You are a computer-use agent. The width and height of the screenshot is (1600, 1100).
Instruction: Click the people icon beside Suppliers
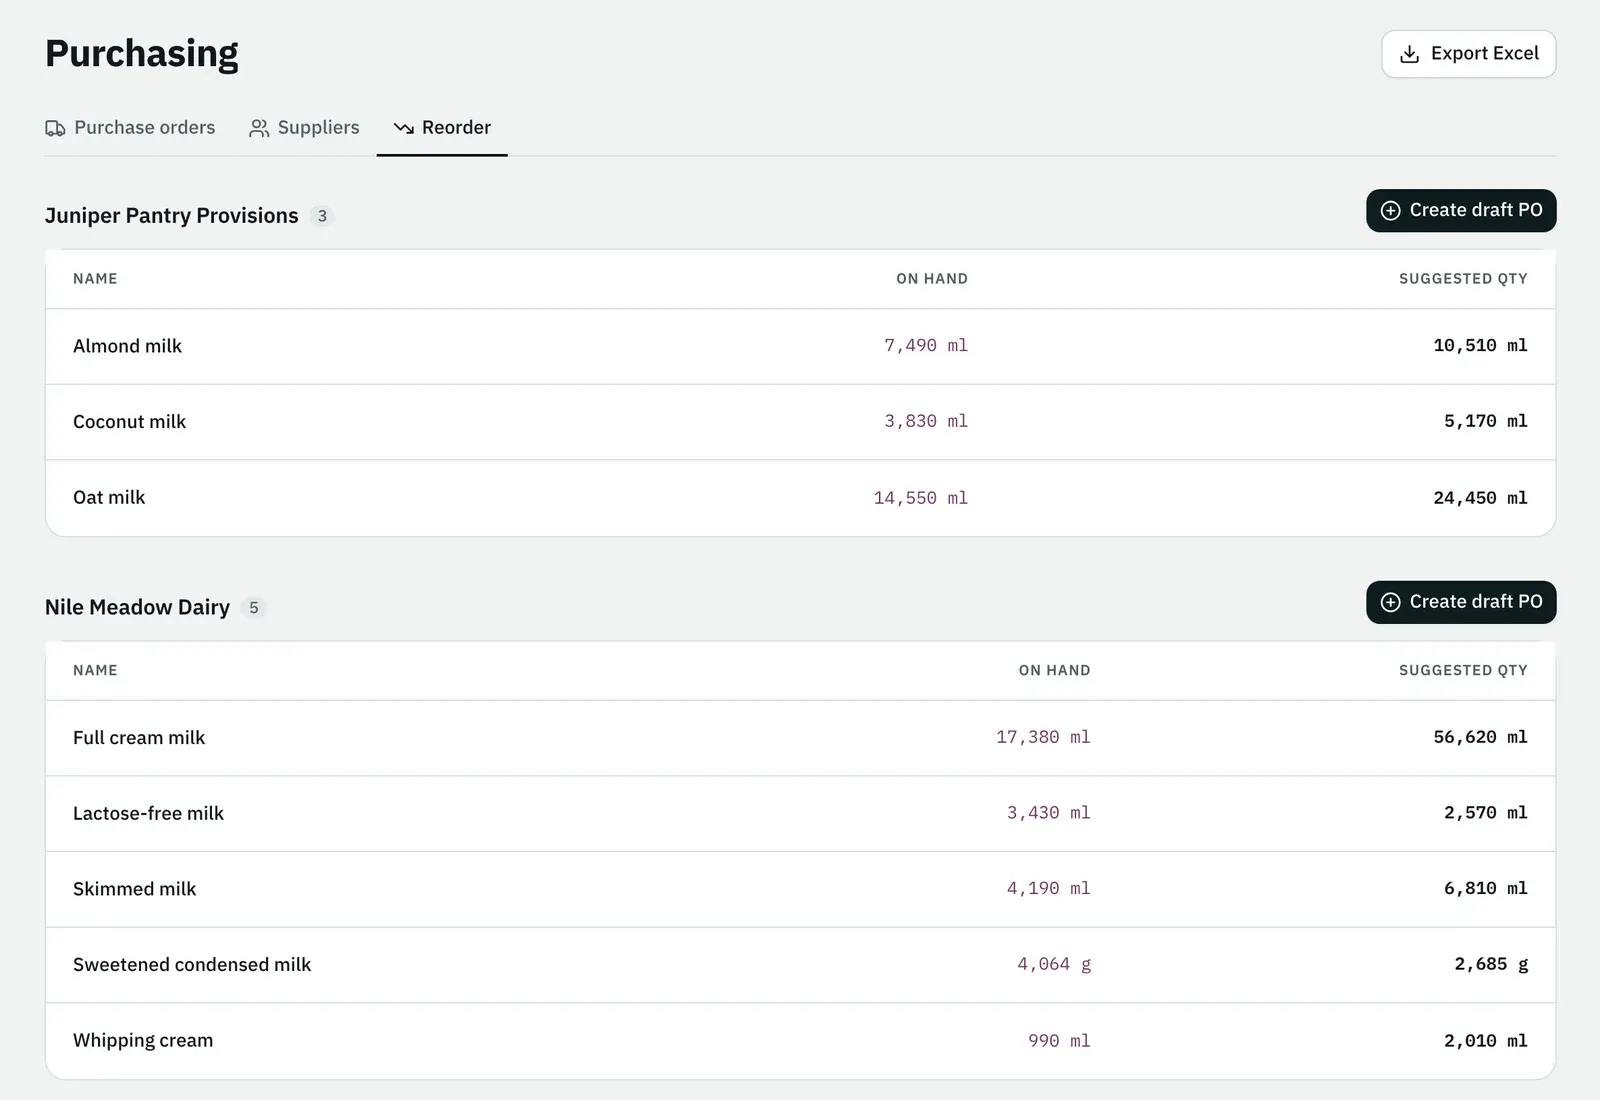tap(259, 128)
